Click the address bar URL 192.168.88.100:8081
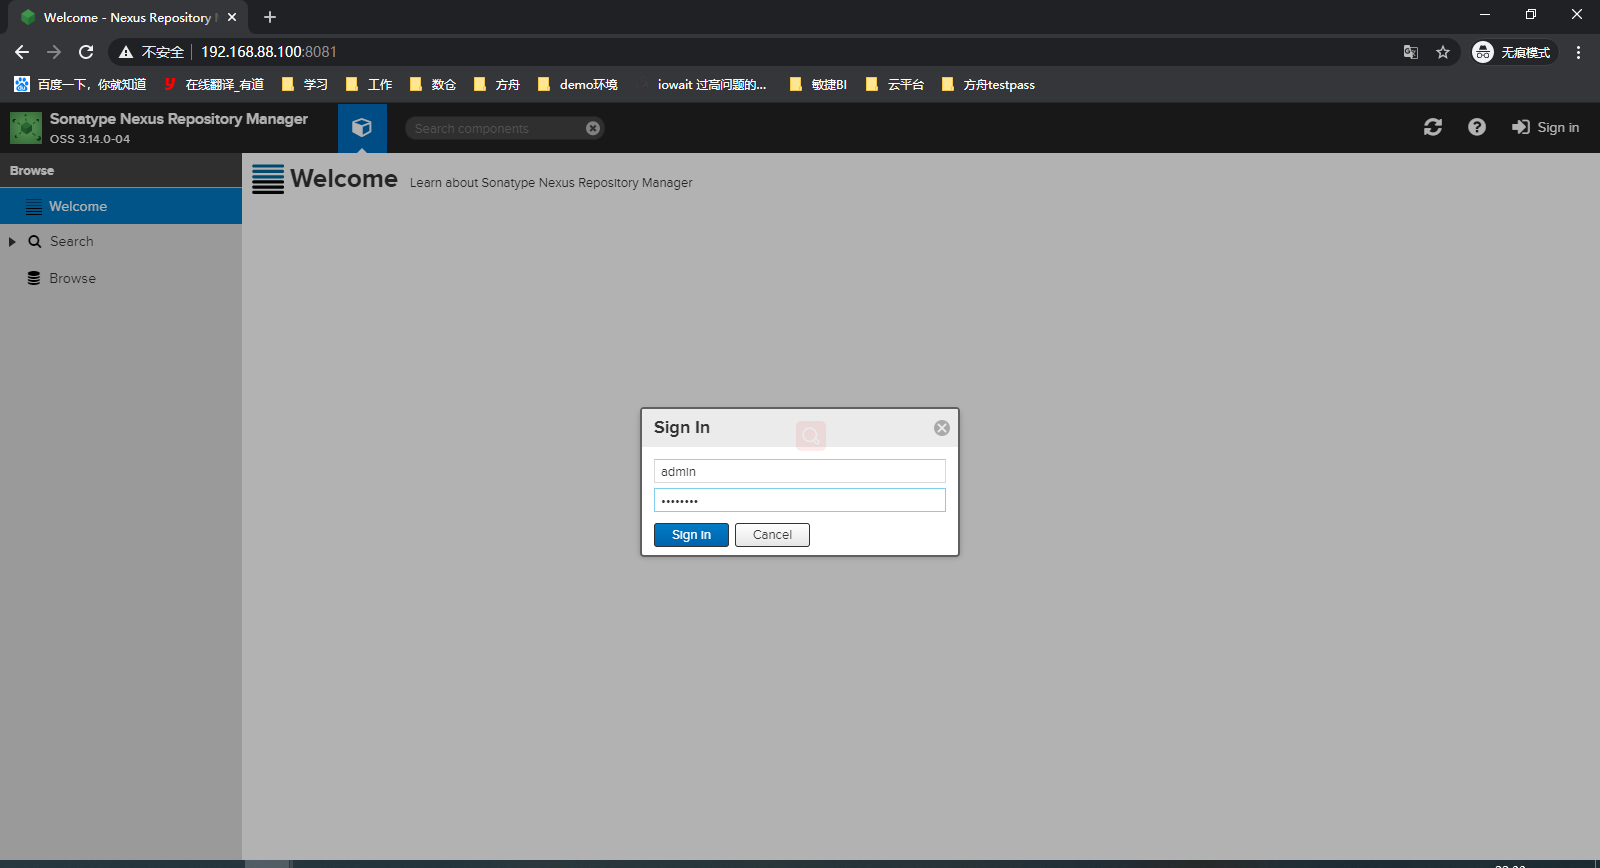This screenshot has width=1600, height=868. (x=269, y=52)
